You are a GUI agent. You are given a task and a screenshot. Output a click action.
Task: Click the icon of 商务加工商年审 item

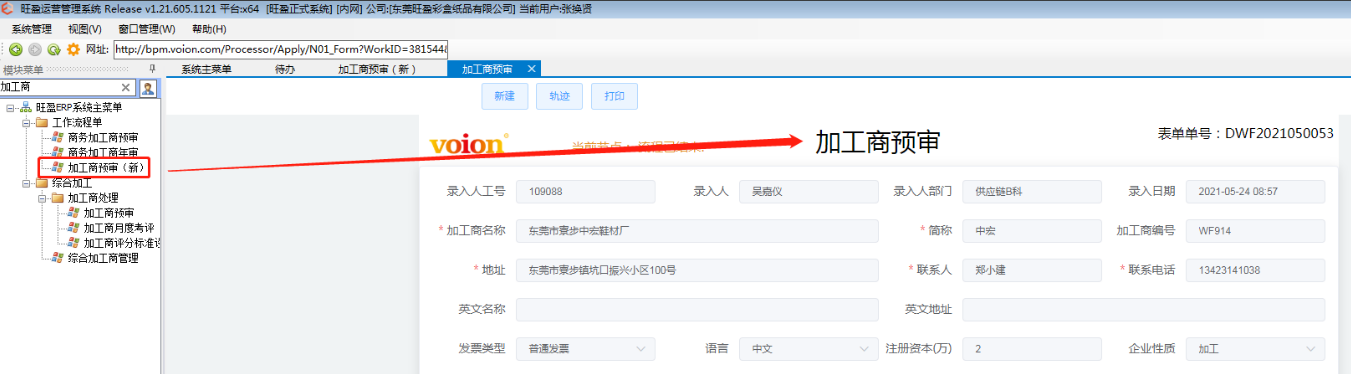tap(58, 153)
